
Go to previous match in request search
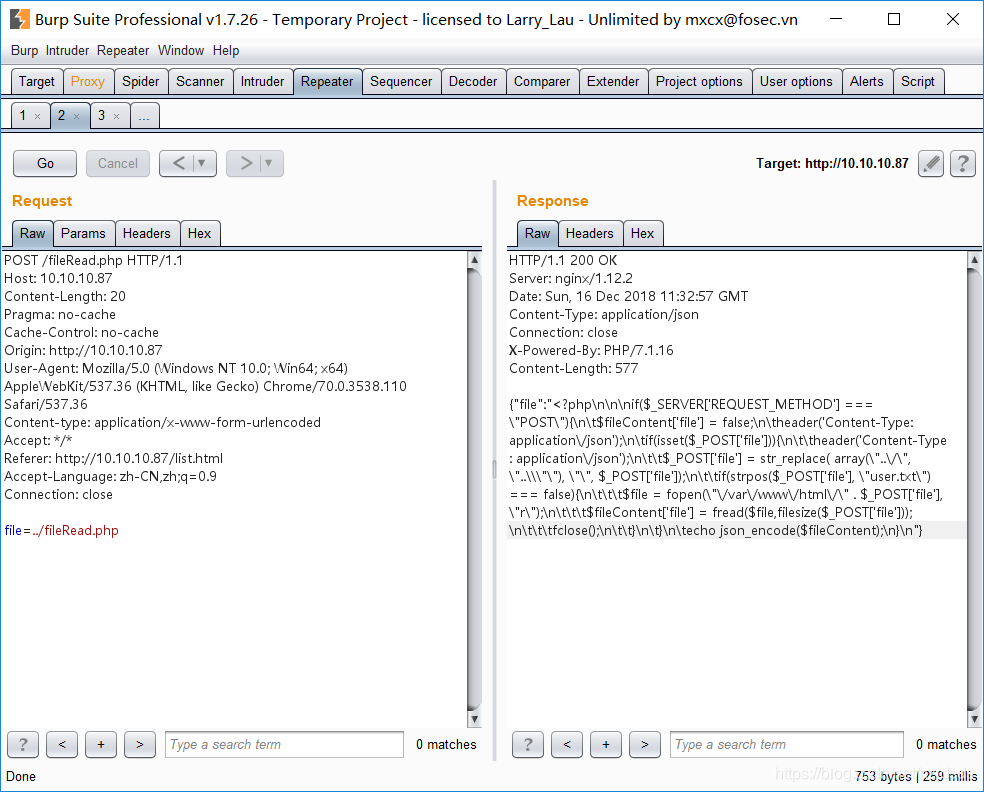62,744
